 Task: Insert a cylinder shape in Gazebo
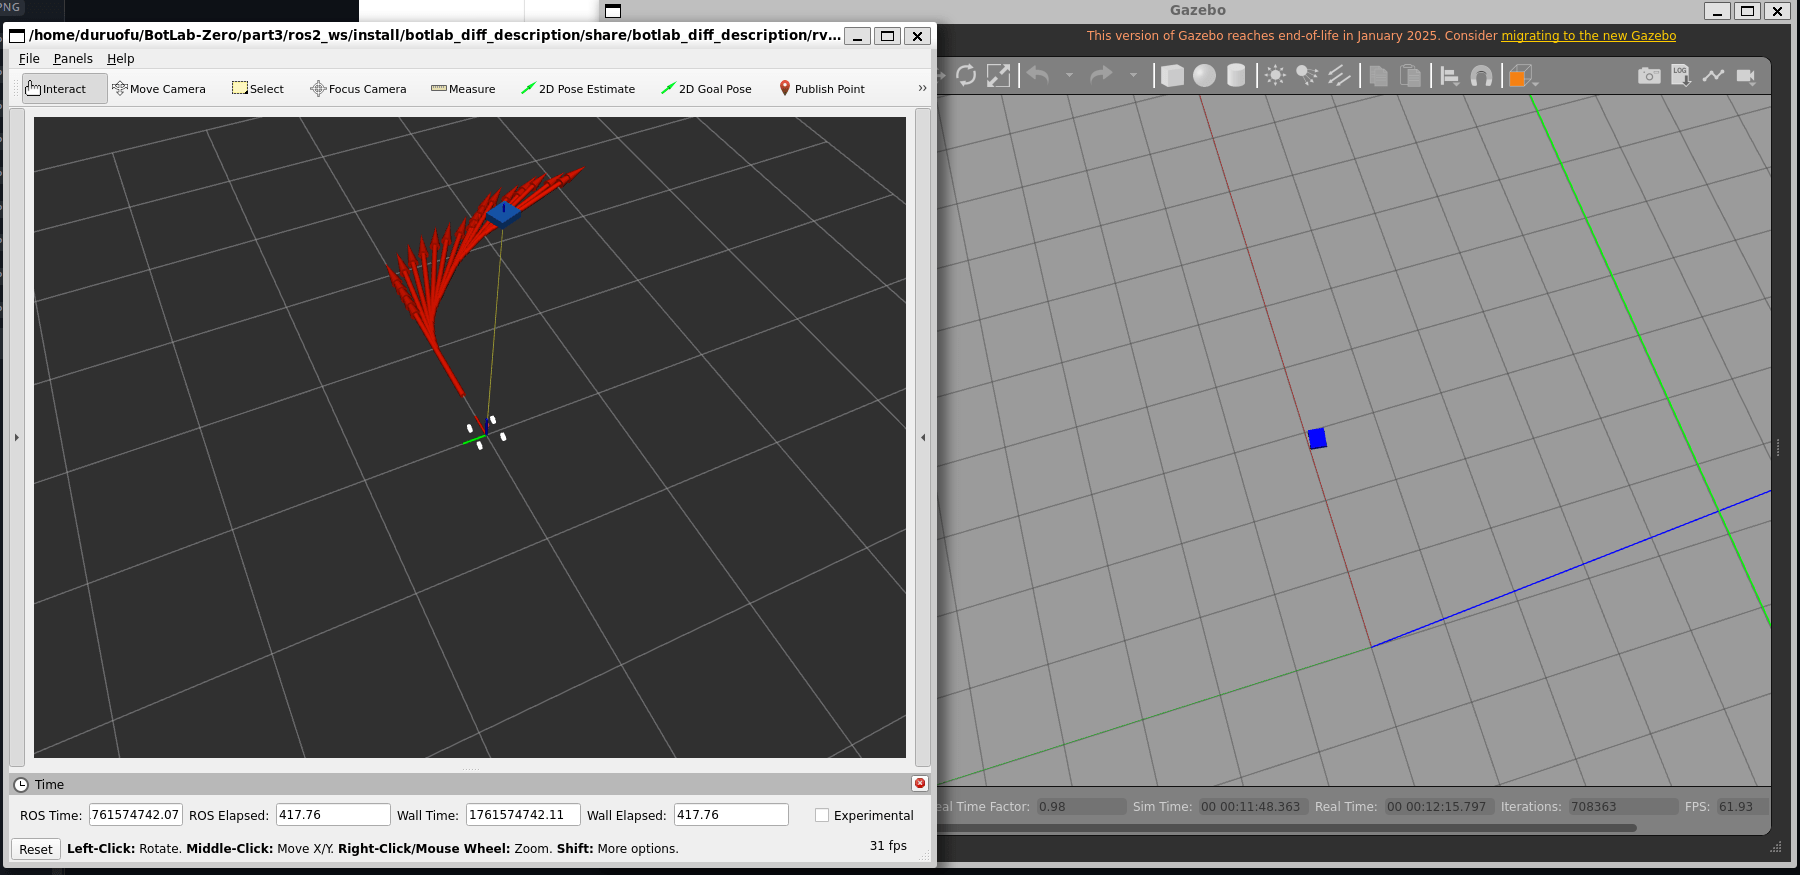point(1236,76)
